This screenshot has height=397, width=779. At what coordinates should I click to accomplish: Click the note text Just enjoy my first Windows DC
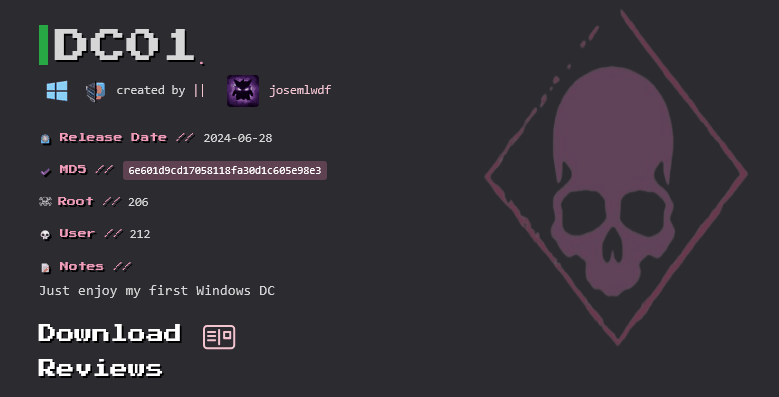157,291
